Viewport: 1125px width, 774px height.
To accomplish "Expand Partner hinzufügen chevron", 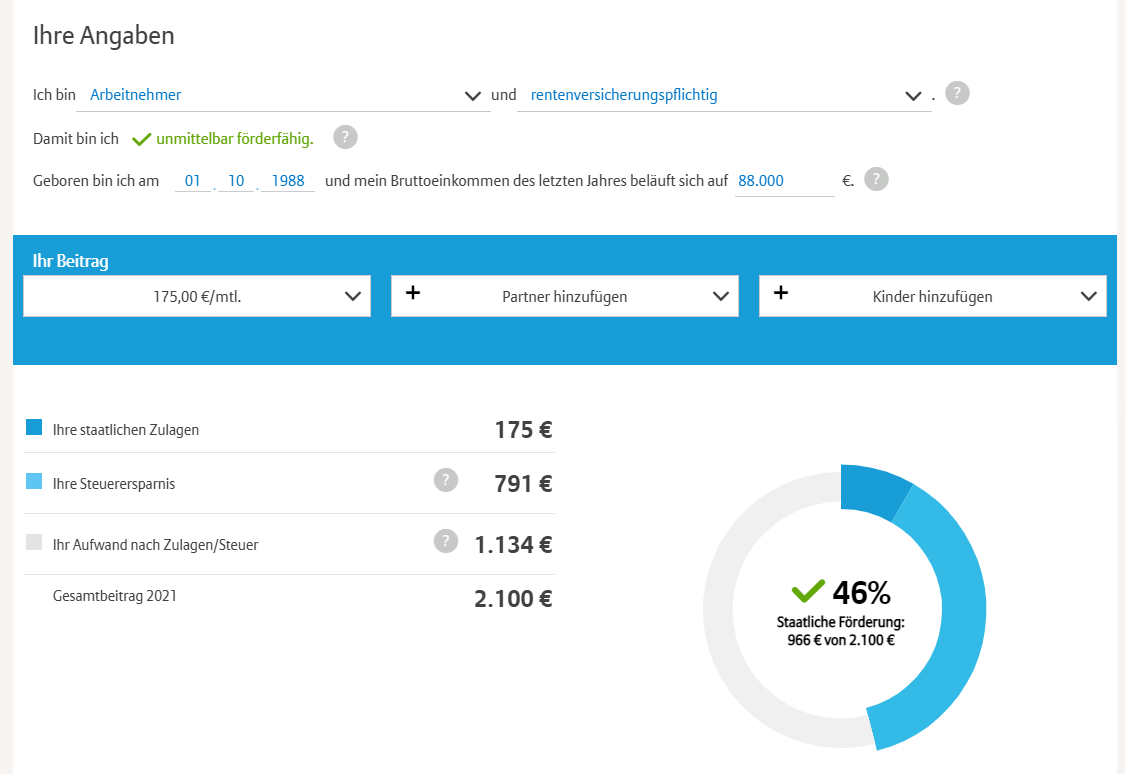I will [720, 296].
